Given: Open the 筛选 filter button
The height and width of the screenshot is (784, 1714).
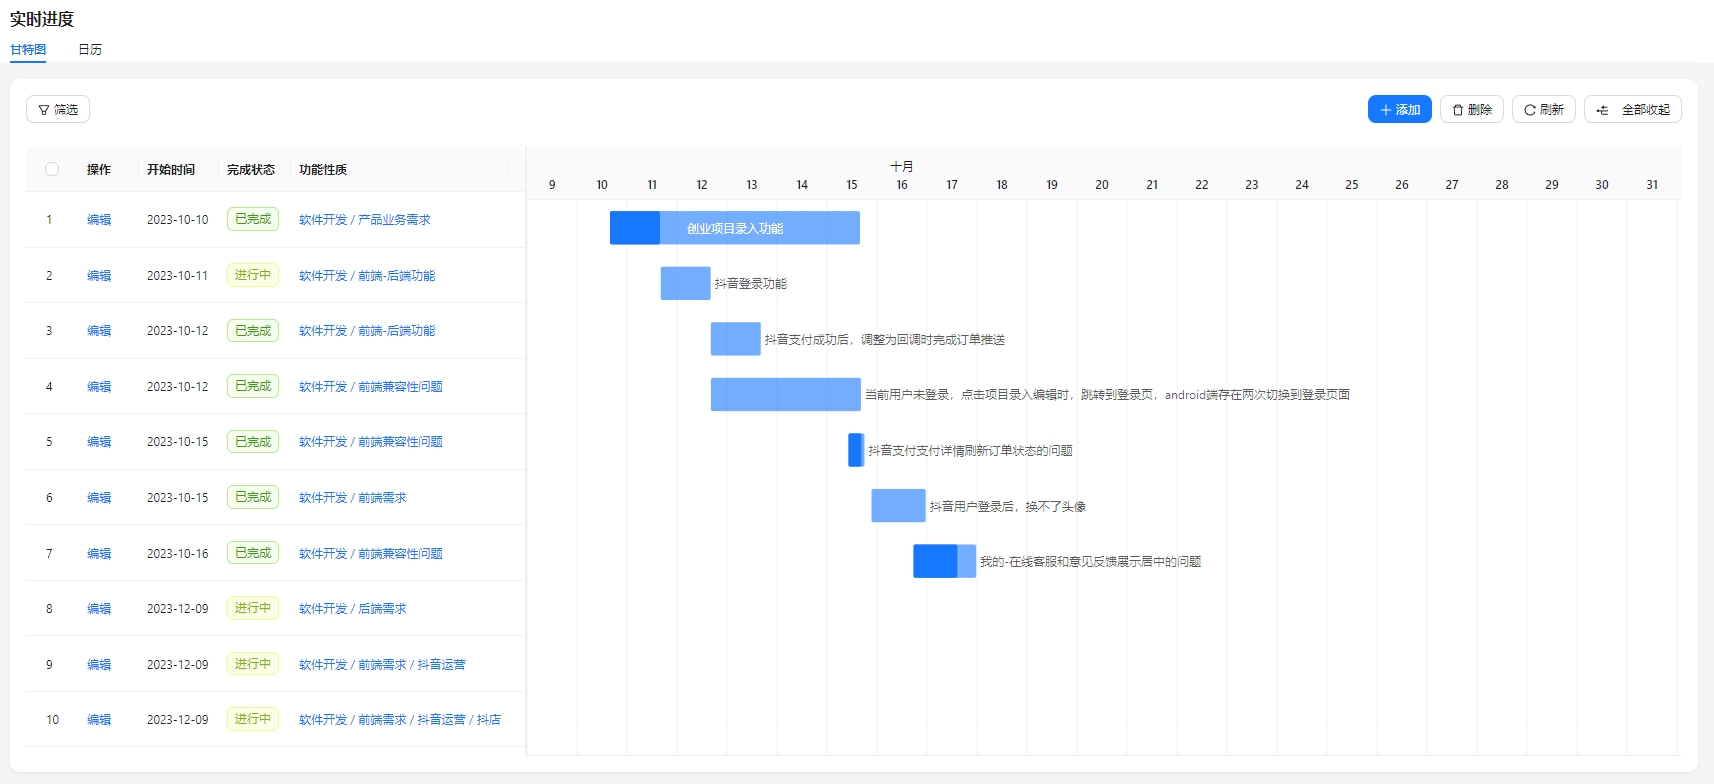Looking at the screenshot, I should (x=58, y=109).
